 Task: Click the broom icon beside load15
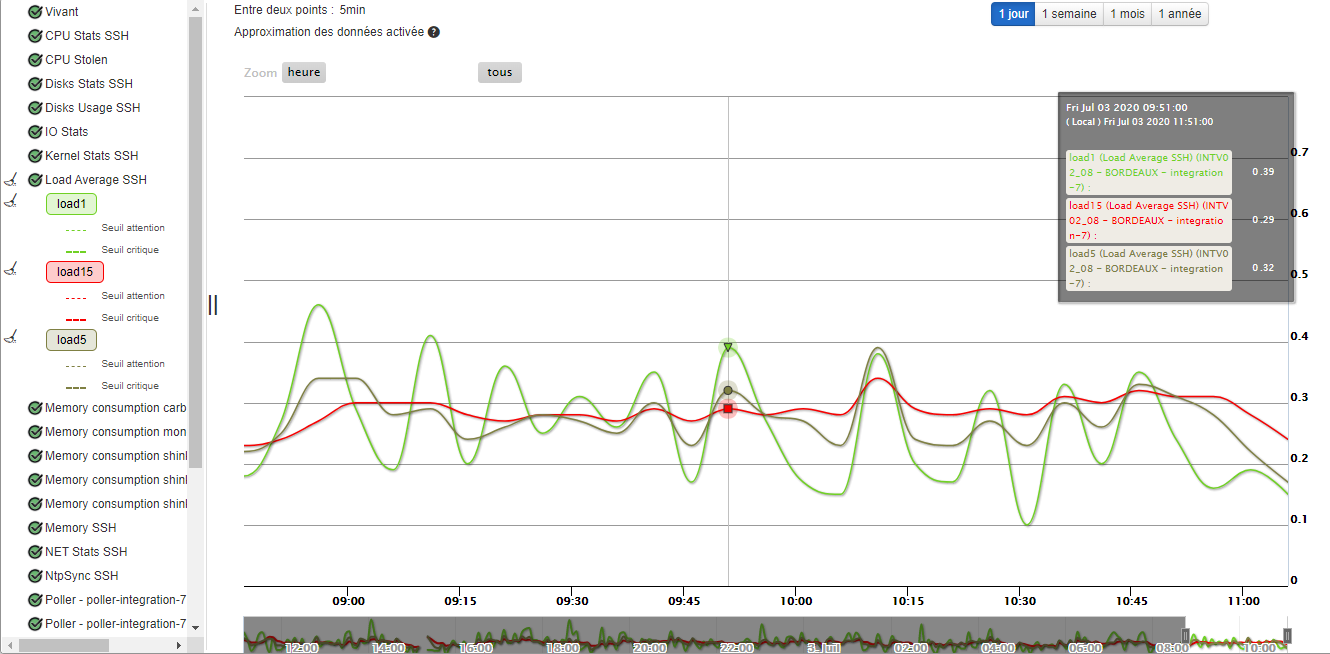point(11,268)
